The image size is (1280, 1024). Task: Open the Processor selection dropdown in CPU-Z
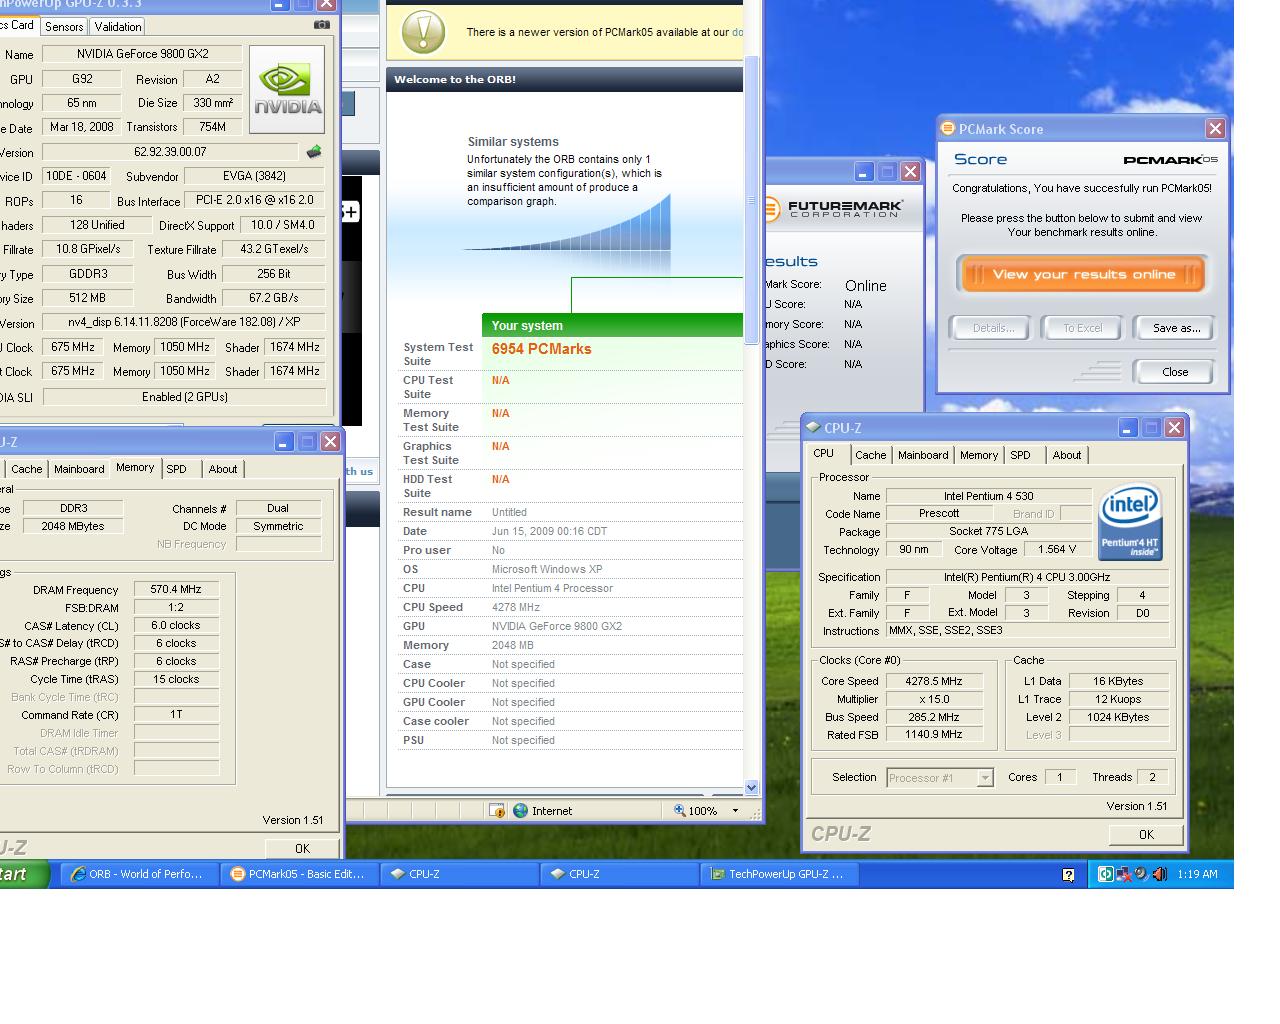pos(985,778)
